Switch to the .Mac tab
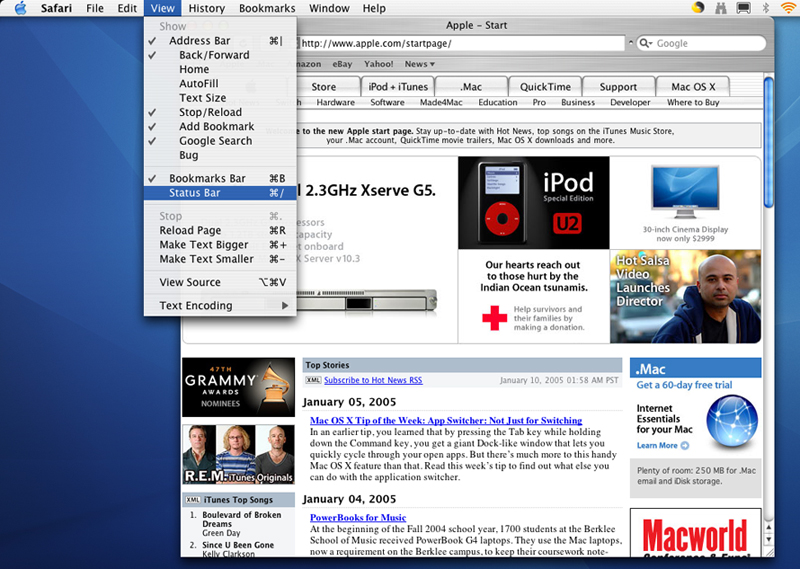This screenshot has height=569, width=800. (471, 87)
